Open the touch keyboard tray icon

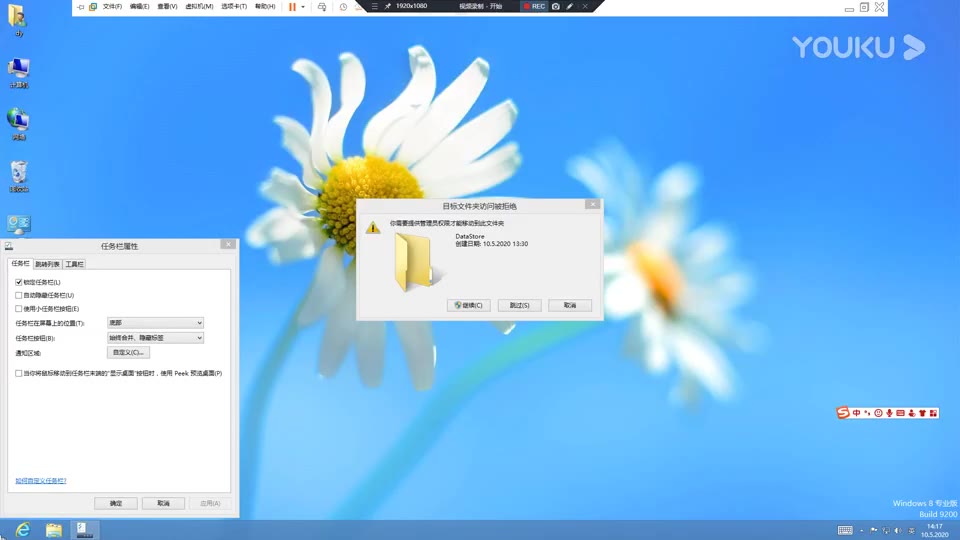[x=845, y=530]
